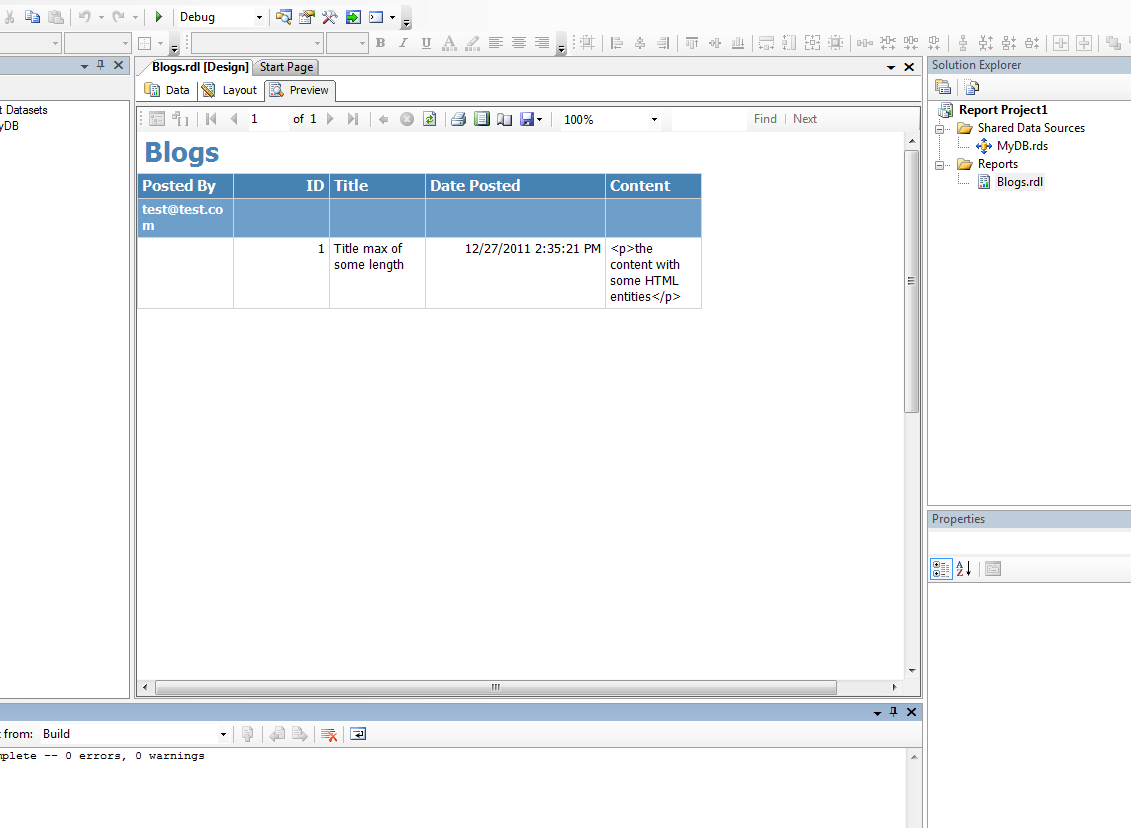Image resolution: width=1131 pixels, height=828 pixels.
Task: Click the Center text alignment icon
Action: point(519,43)
